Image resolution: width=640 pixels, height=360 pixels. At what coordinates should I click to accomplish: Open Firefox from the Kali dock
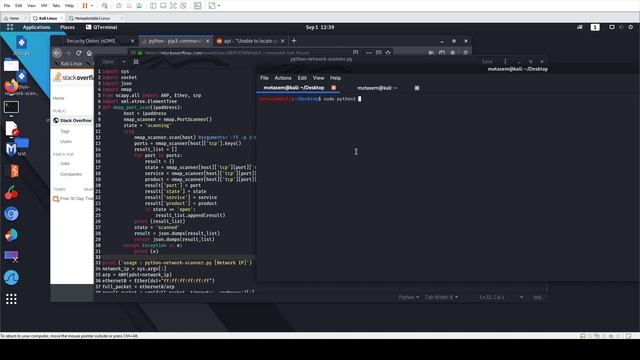click(11, 86)
